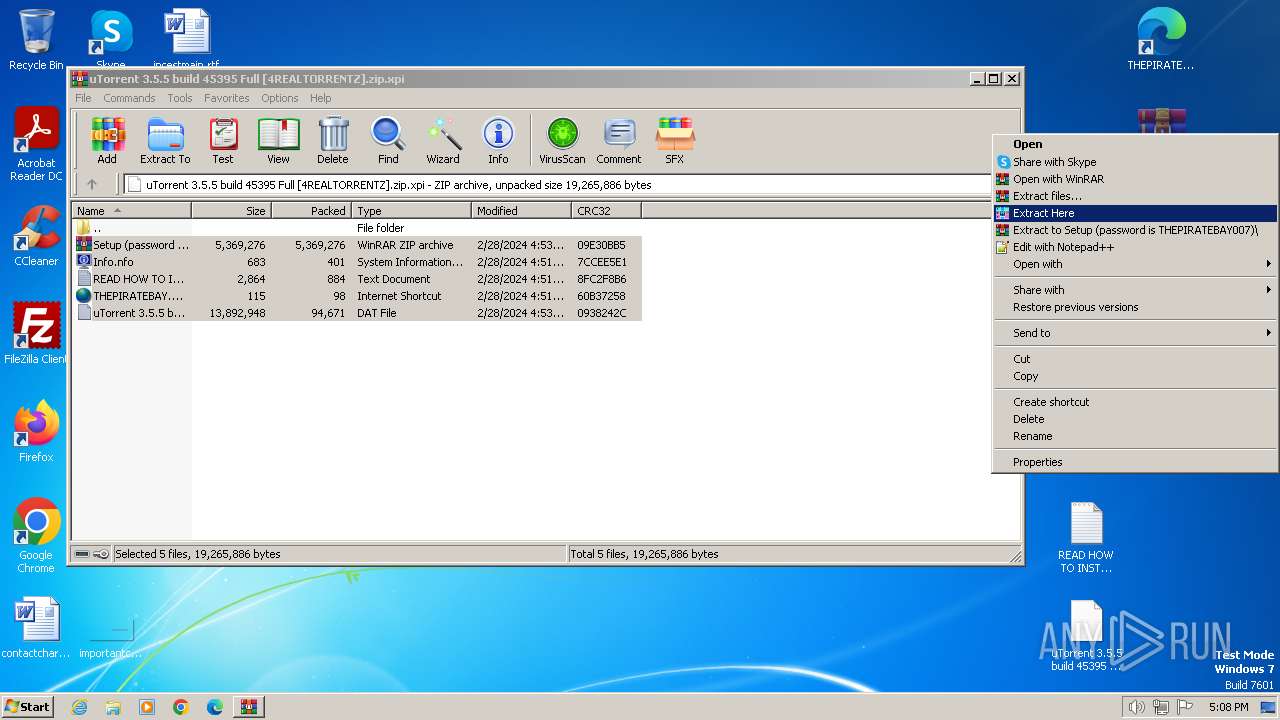Click the Delete trash bin icon in the WinRAR toolbar

pos(333,140)
